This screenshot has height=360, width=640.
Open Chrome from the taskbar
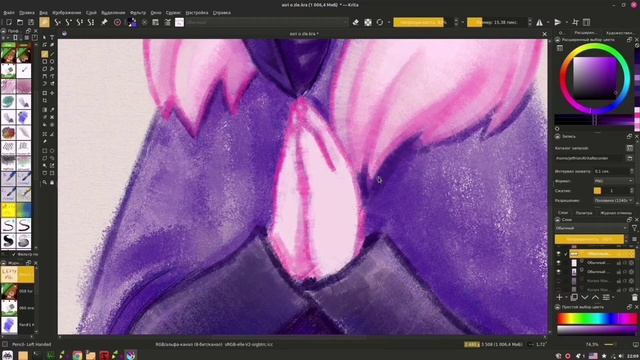[77, 356]
